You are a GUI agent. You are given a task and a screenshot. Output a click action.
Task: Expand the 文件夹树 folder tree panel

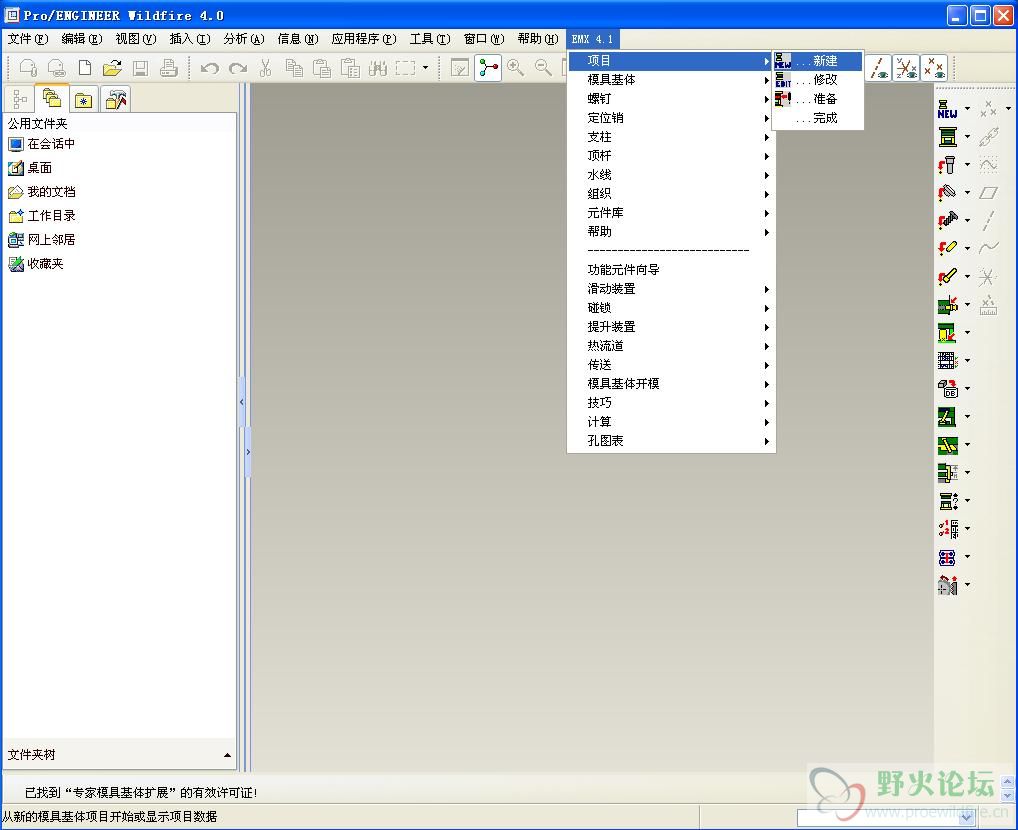pyautogui.click(x=227, y=755)
